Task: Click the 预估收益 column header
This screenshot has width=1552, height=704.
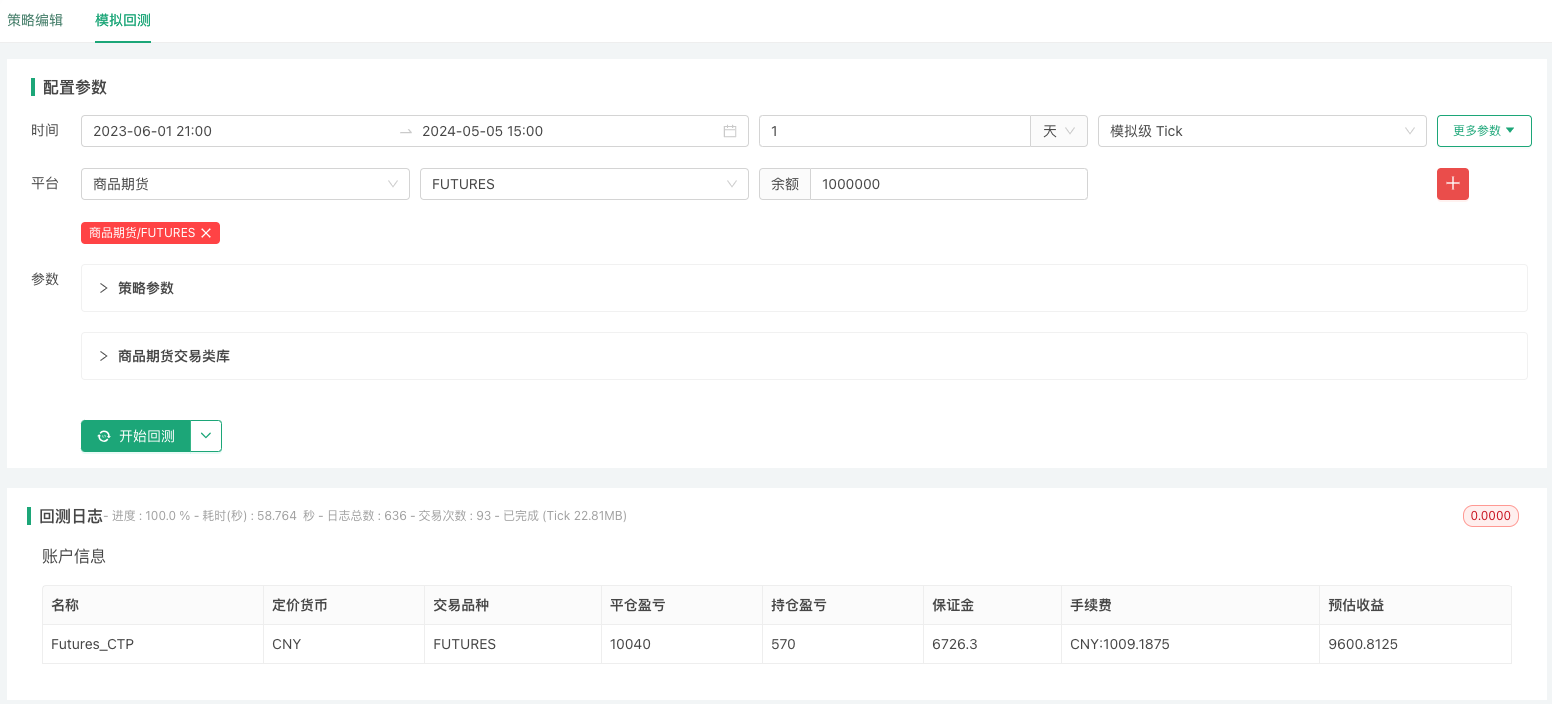Action: coord(1415,605)
